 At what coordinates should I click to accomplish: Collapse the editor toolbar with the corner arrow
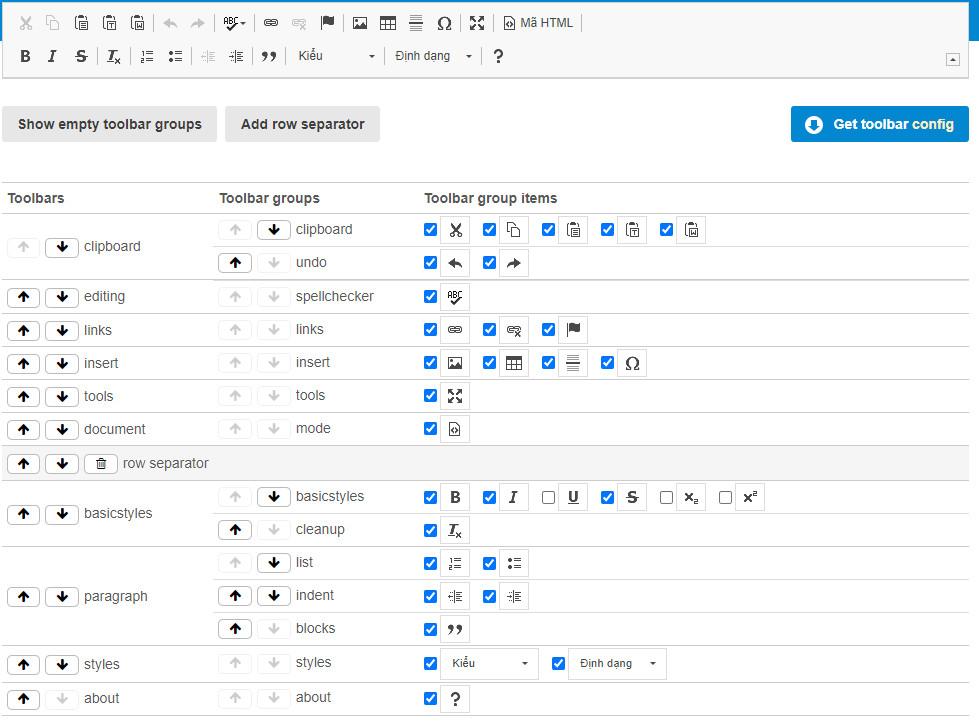click(952, 59)
